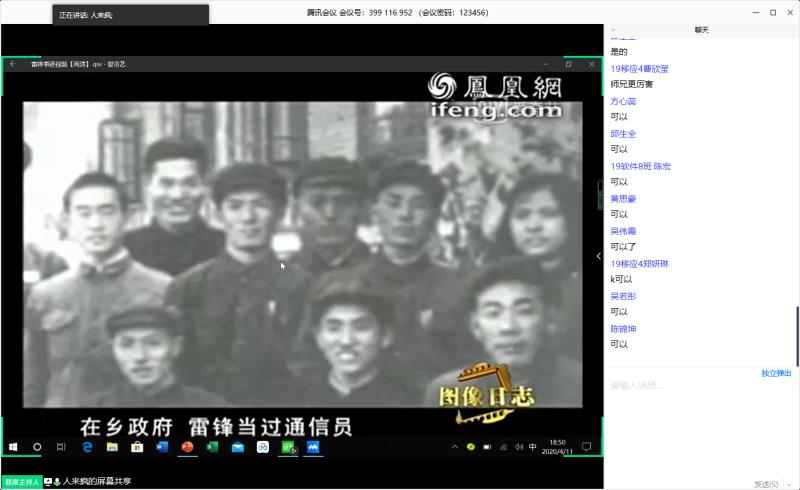Click the shared video frame in the player
800x490 pixels.
[303, 254]
